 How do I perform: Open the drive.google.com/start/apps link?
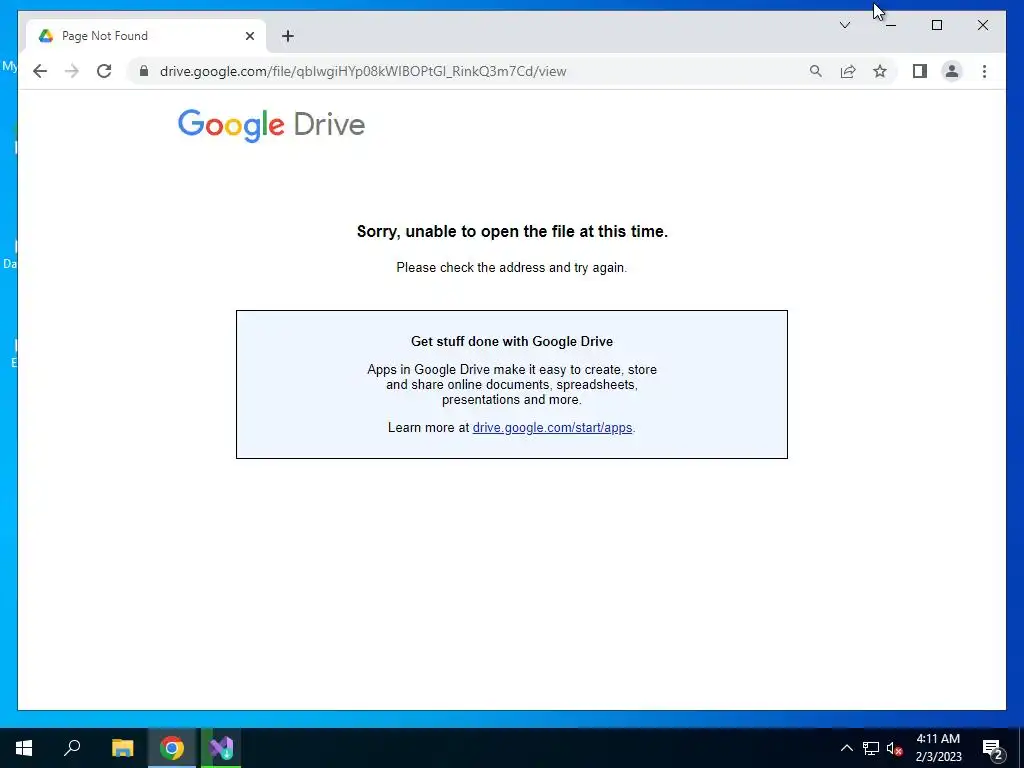point(552,427)
